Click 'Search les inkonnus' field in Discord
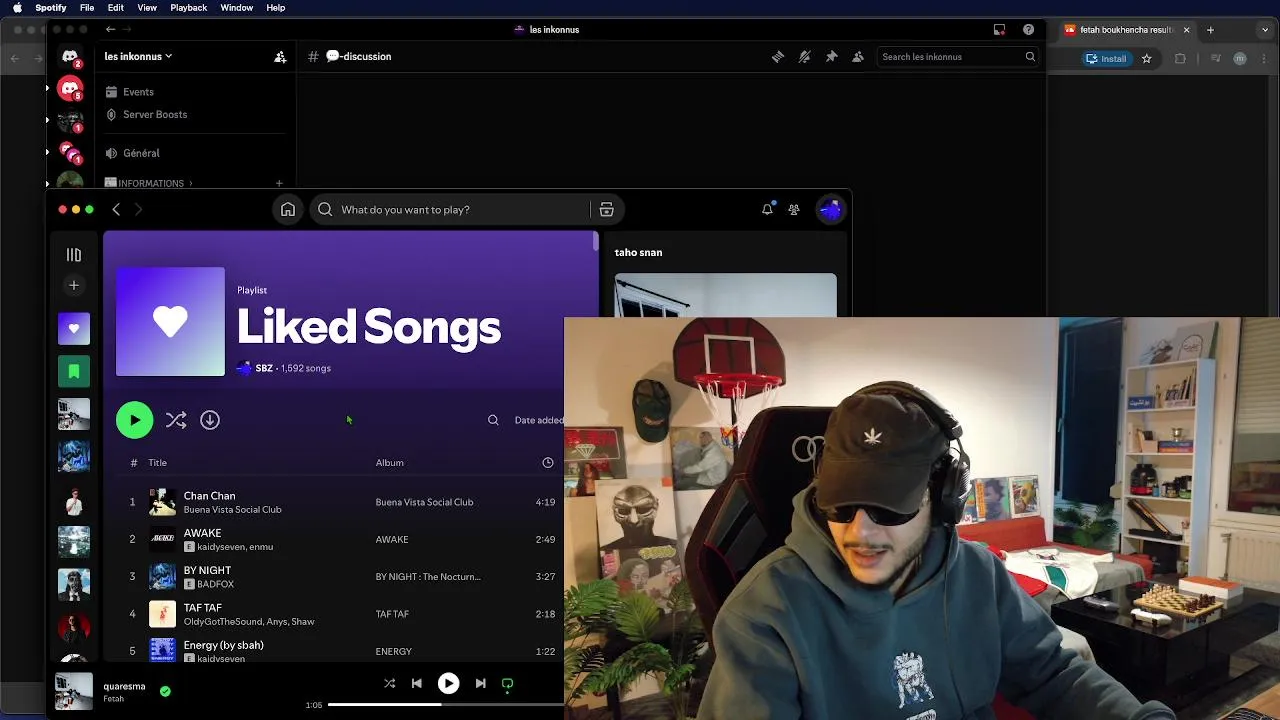The height and width of the screenshot is (720, 1280). coord(958,57)
